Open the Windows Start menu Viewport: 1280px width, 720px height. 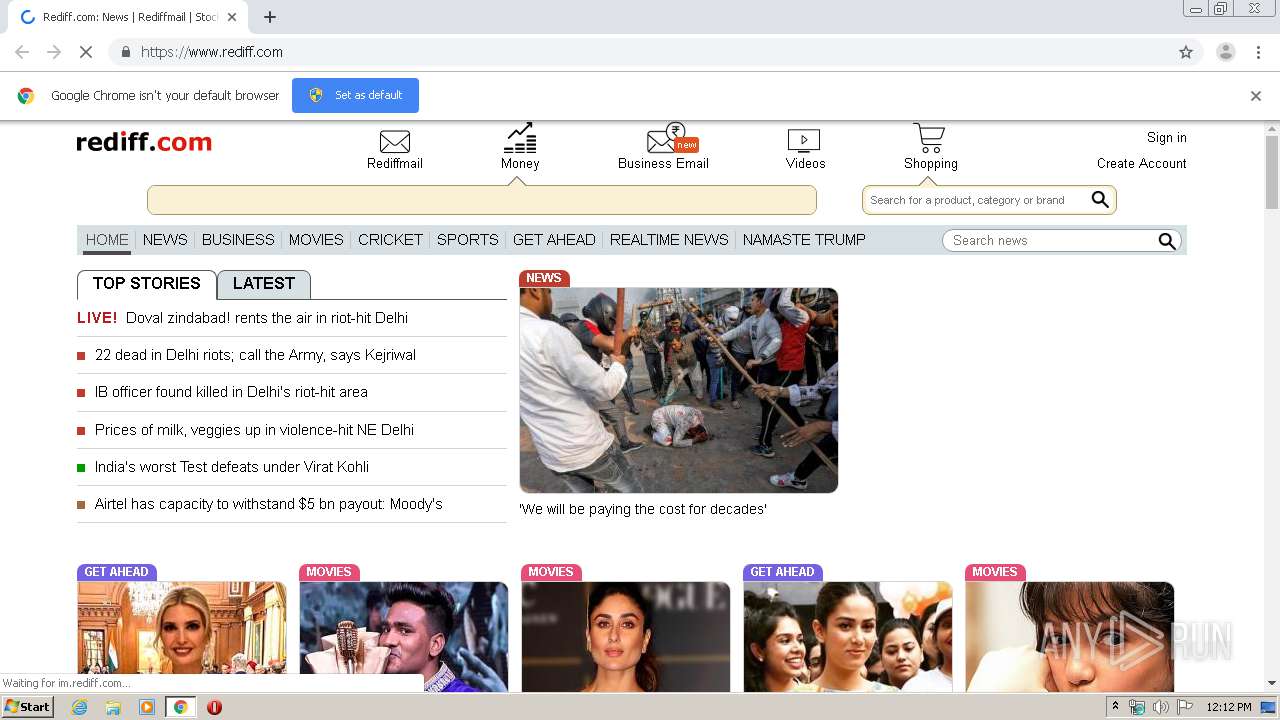[28, 707]
